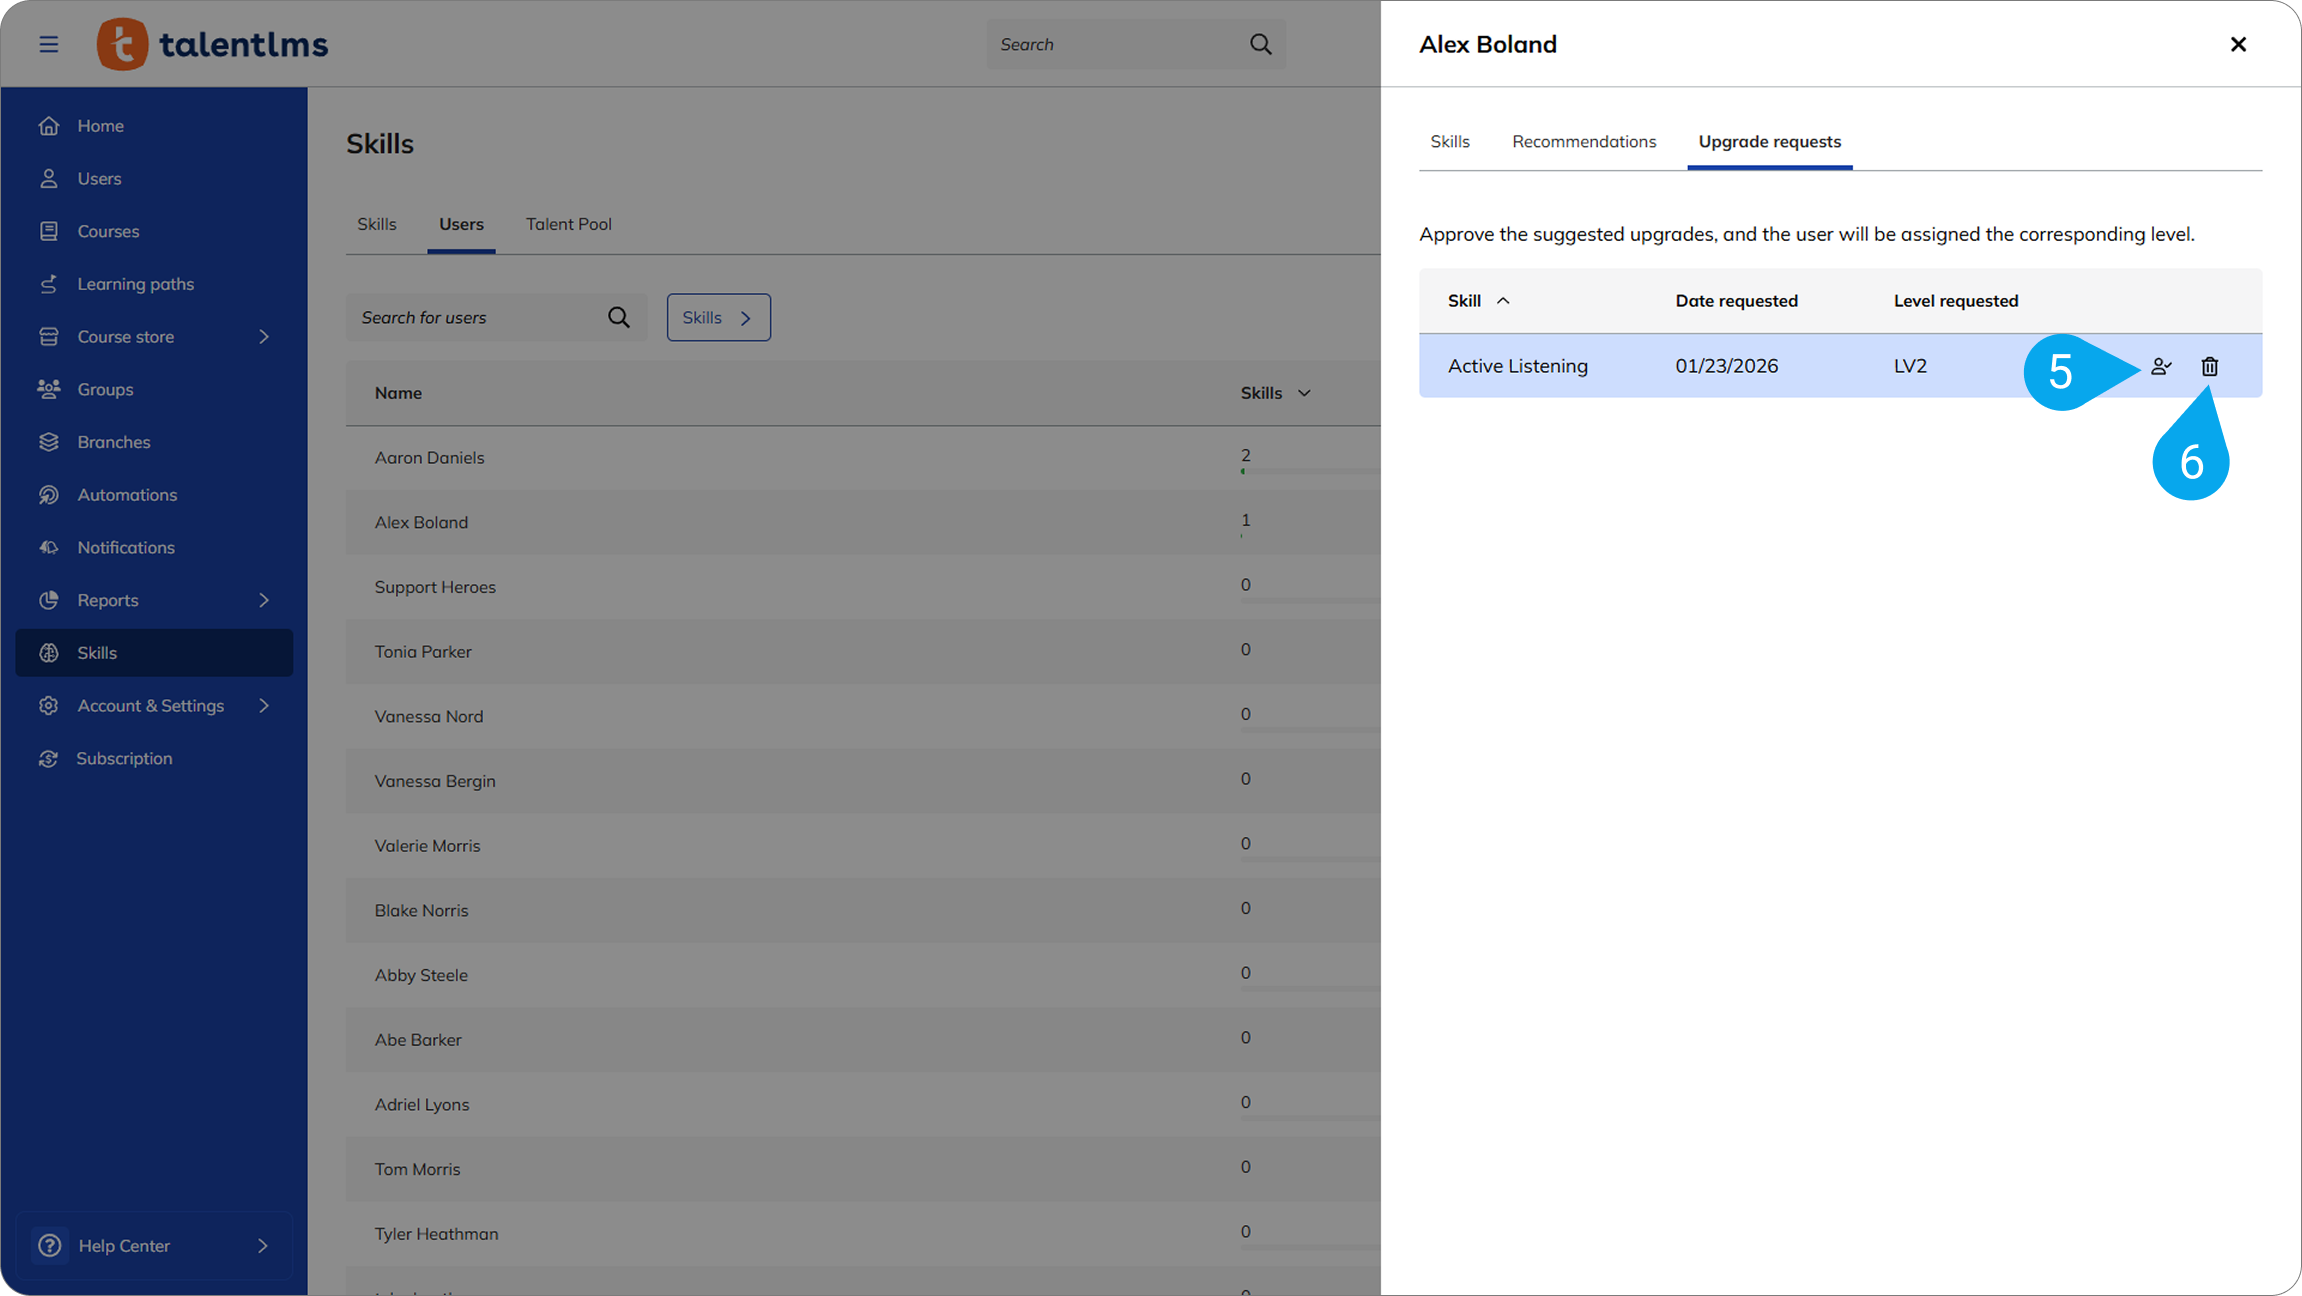Expand the Reports submenu arrow
This screenshot has height=1296, width=2302.
(x=264, y=600)
